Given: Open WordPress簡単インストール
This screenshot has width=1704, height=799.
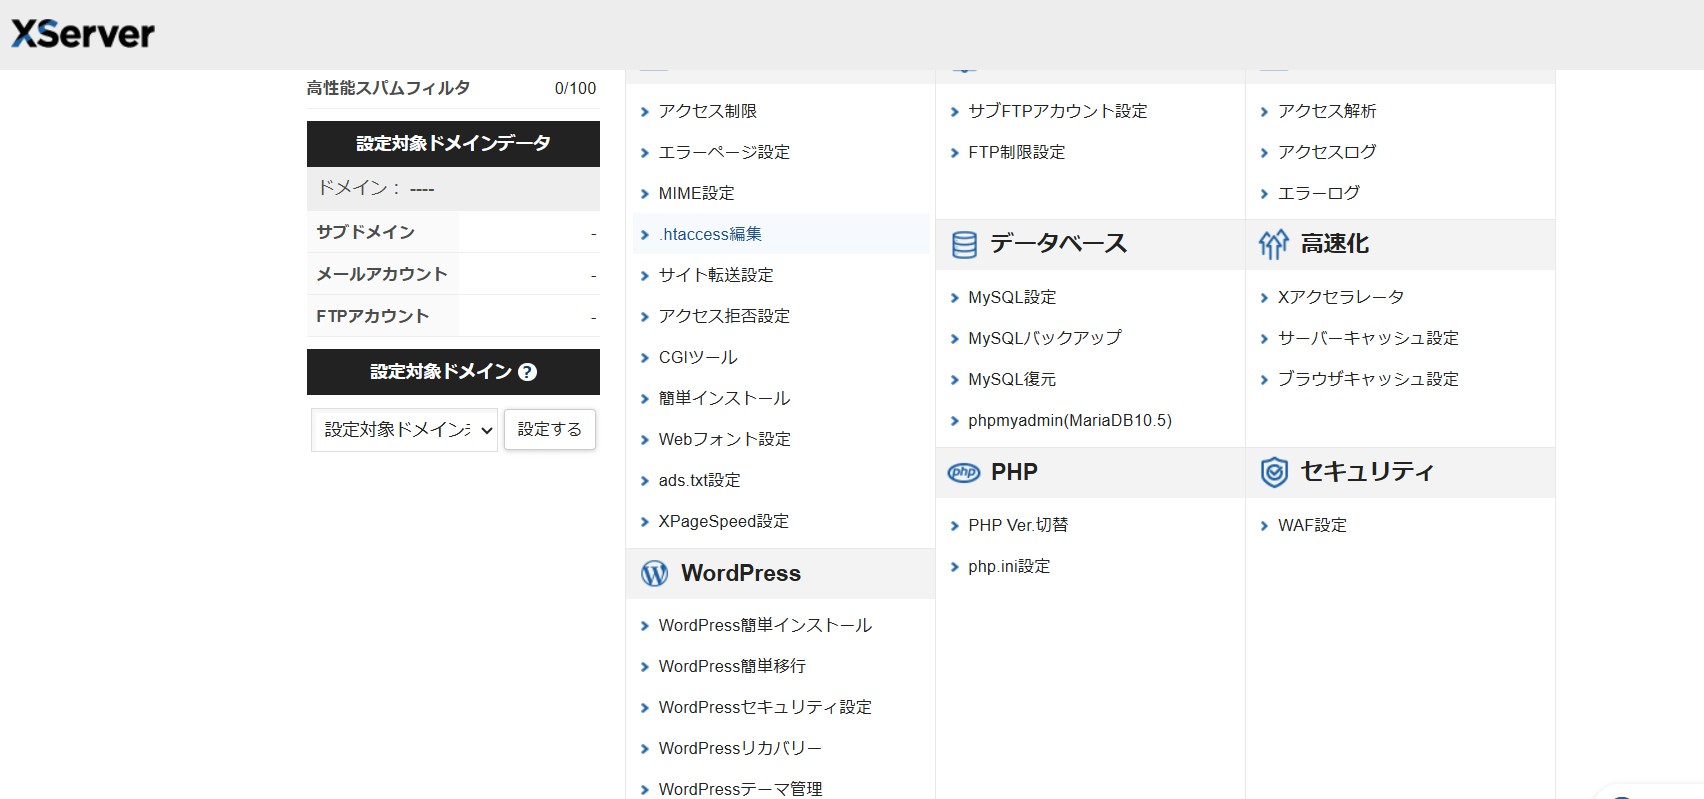Looking at the screenshot, I should pos(765,625).
